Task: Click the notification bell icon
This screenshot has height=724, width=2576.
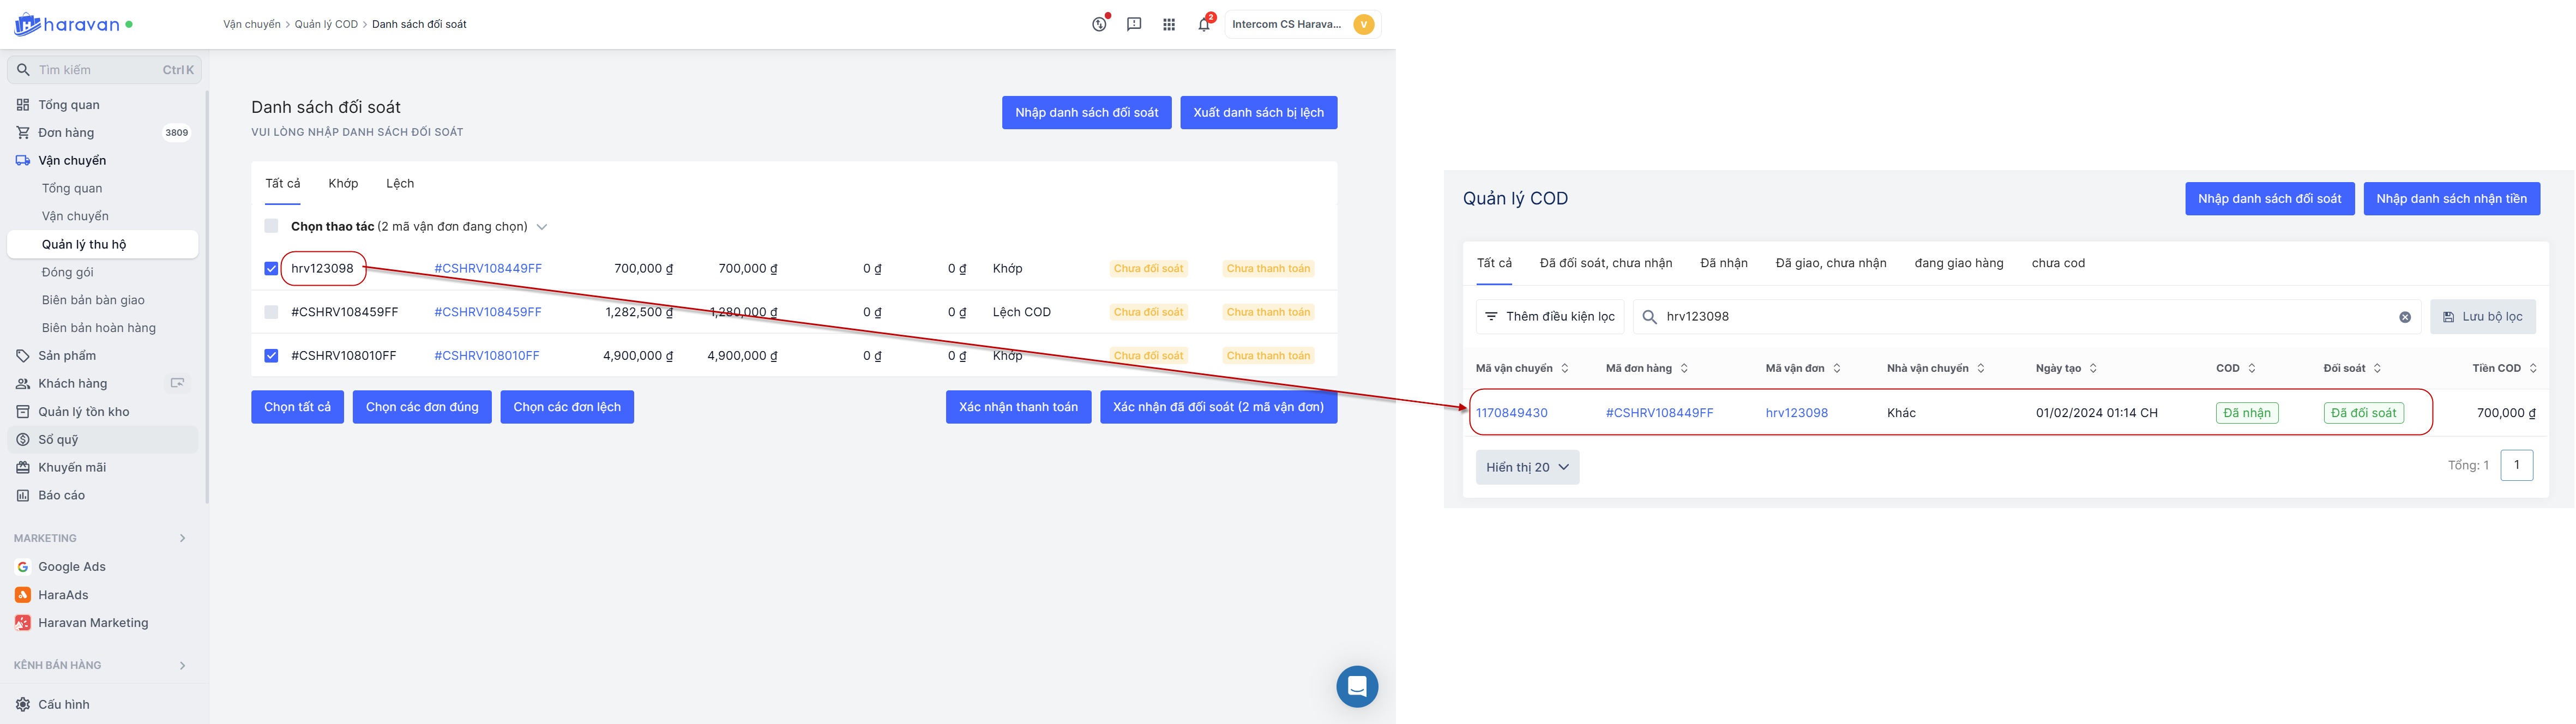Action: pos(1204,24)
